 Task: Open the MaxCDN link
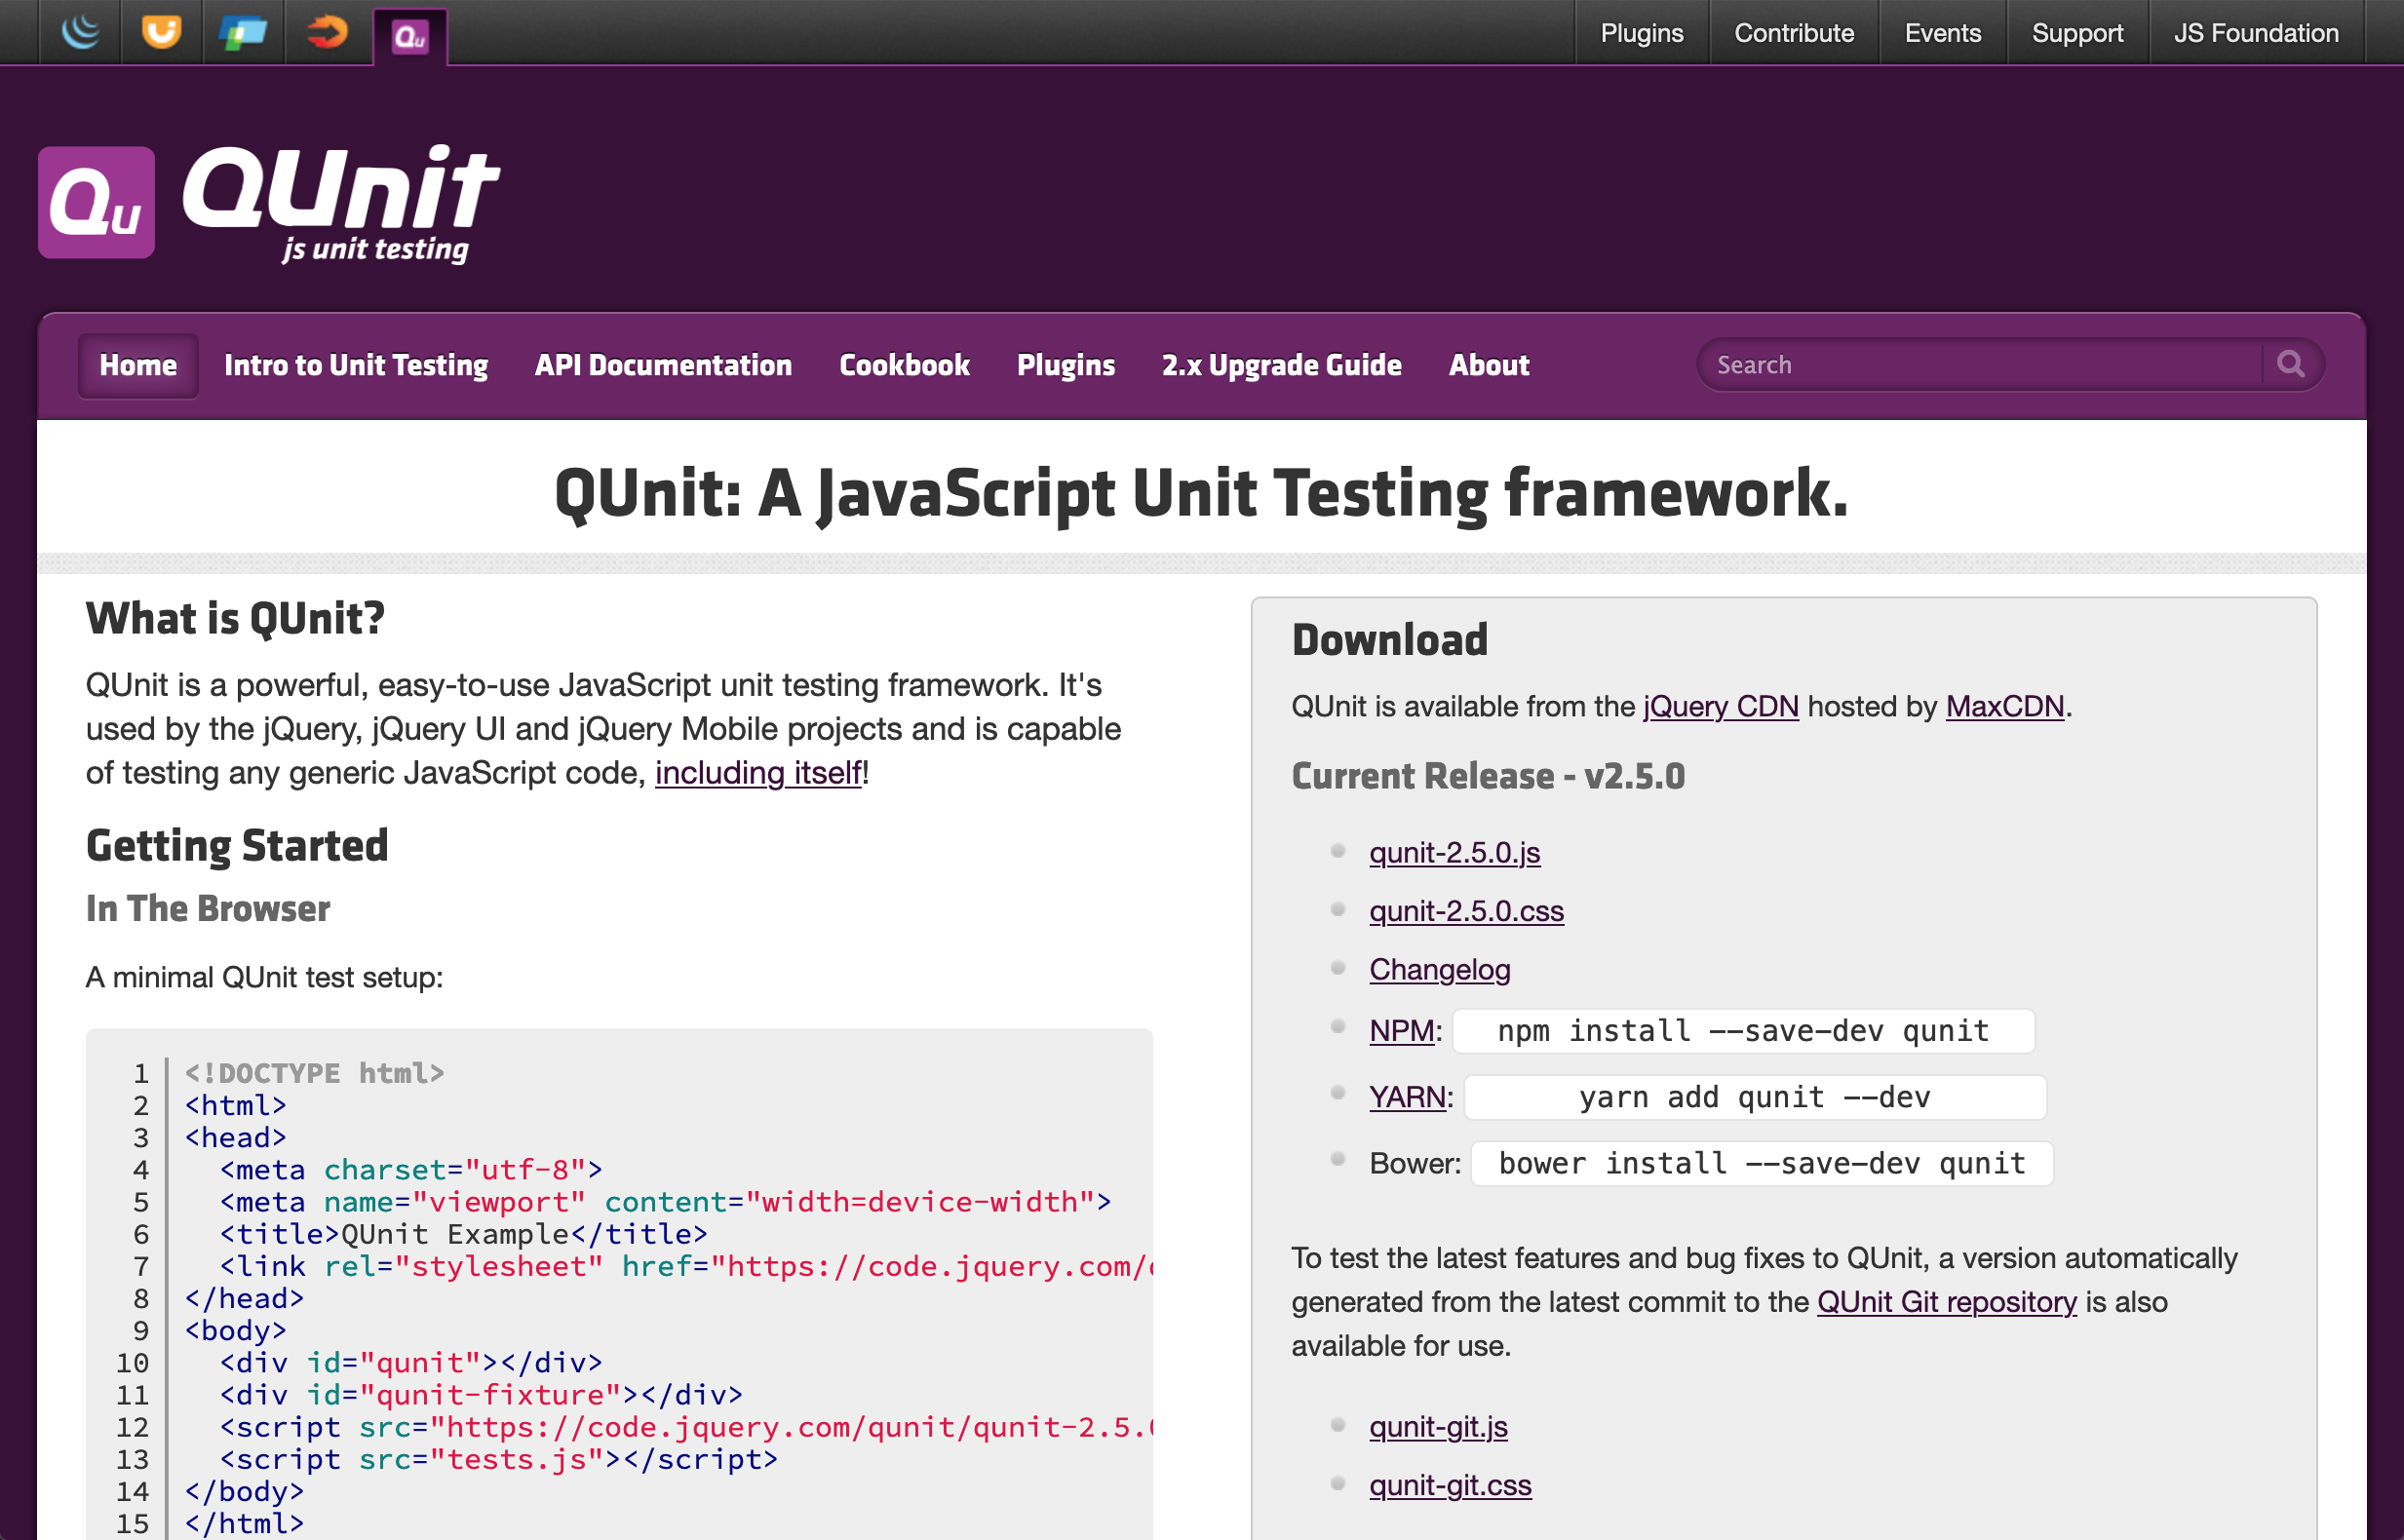coord(2005,707)
